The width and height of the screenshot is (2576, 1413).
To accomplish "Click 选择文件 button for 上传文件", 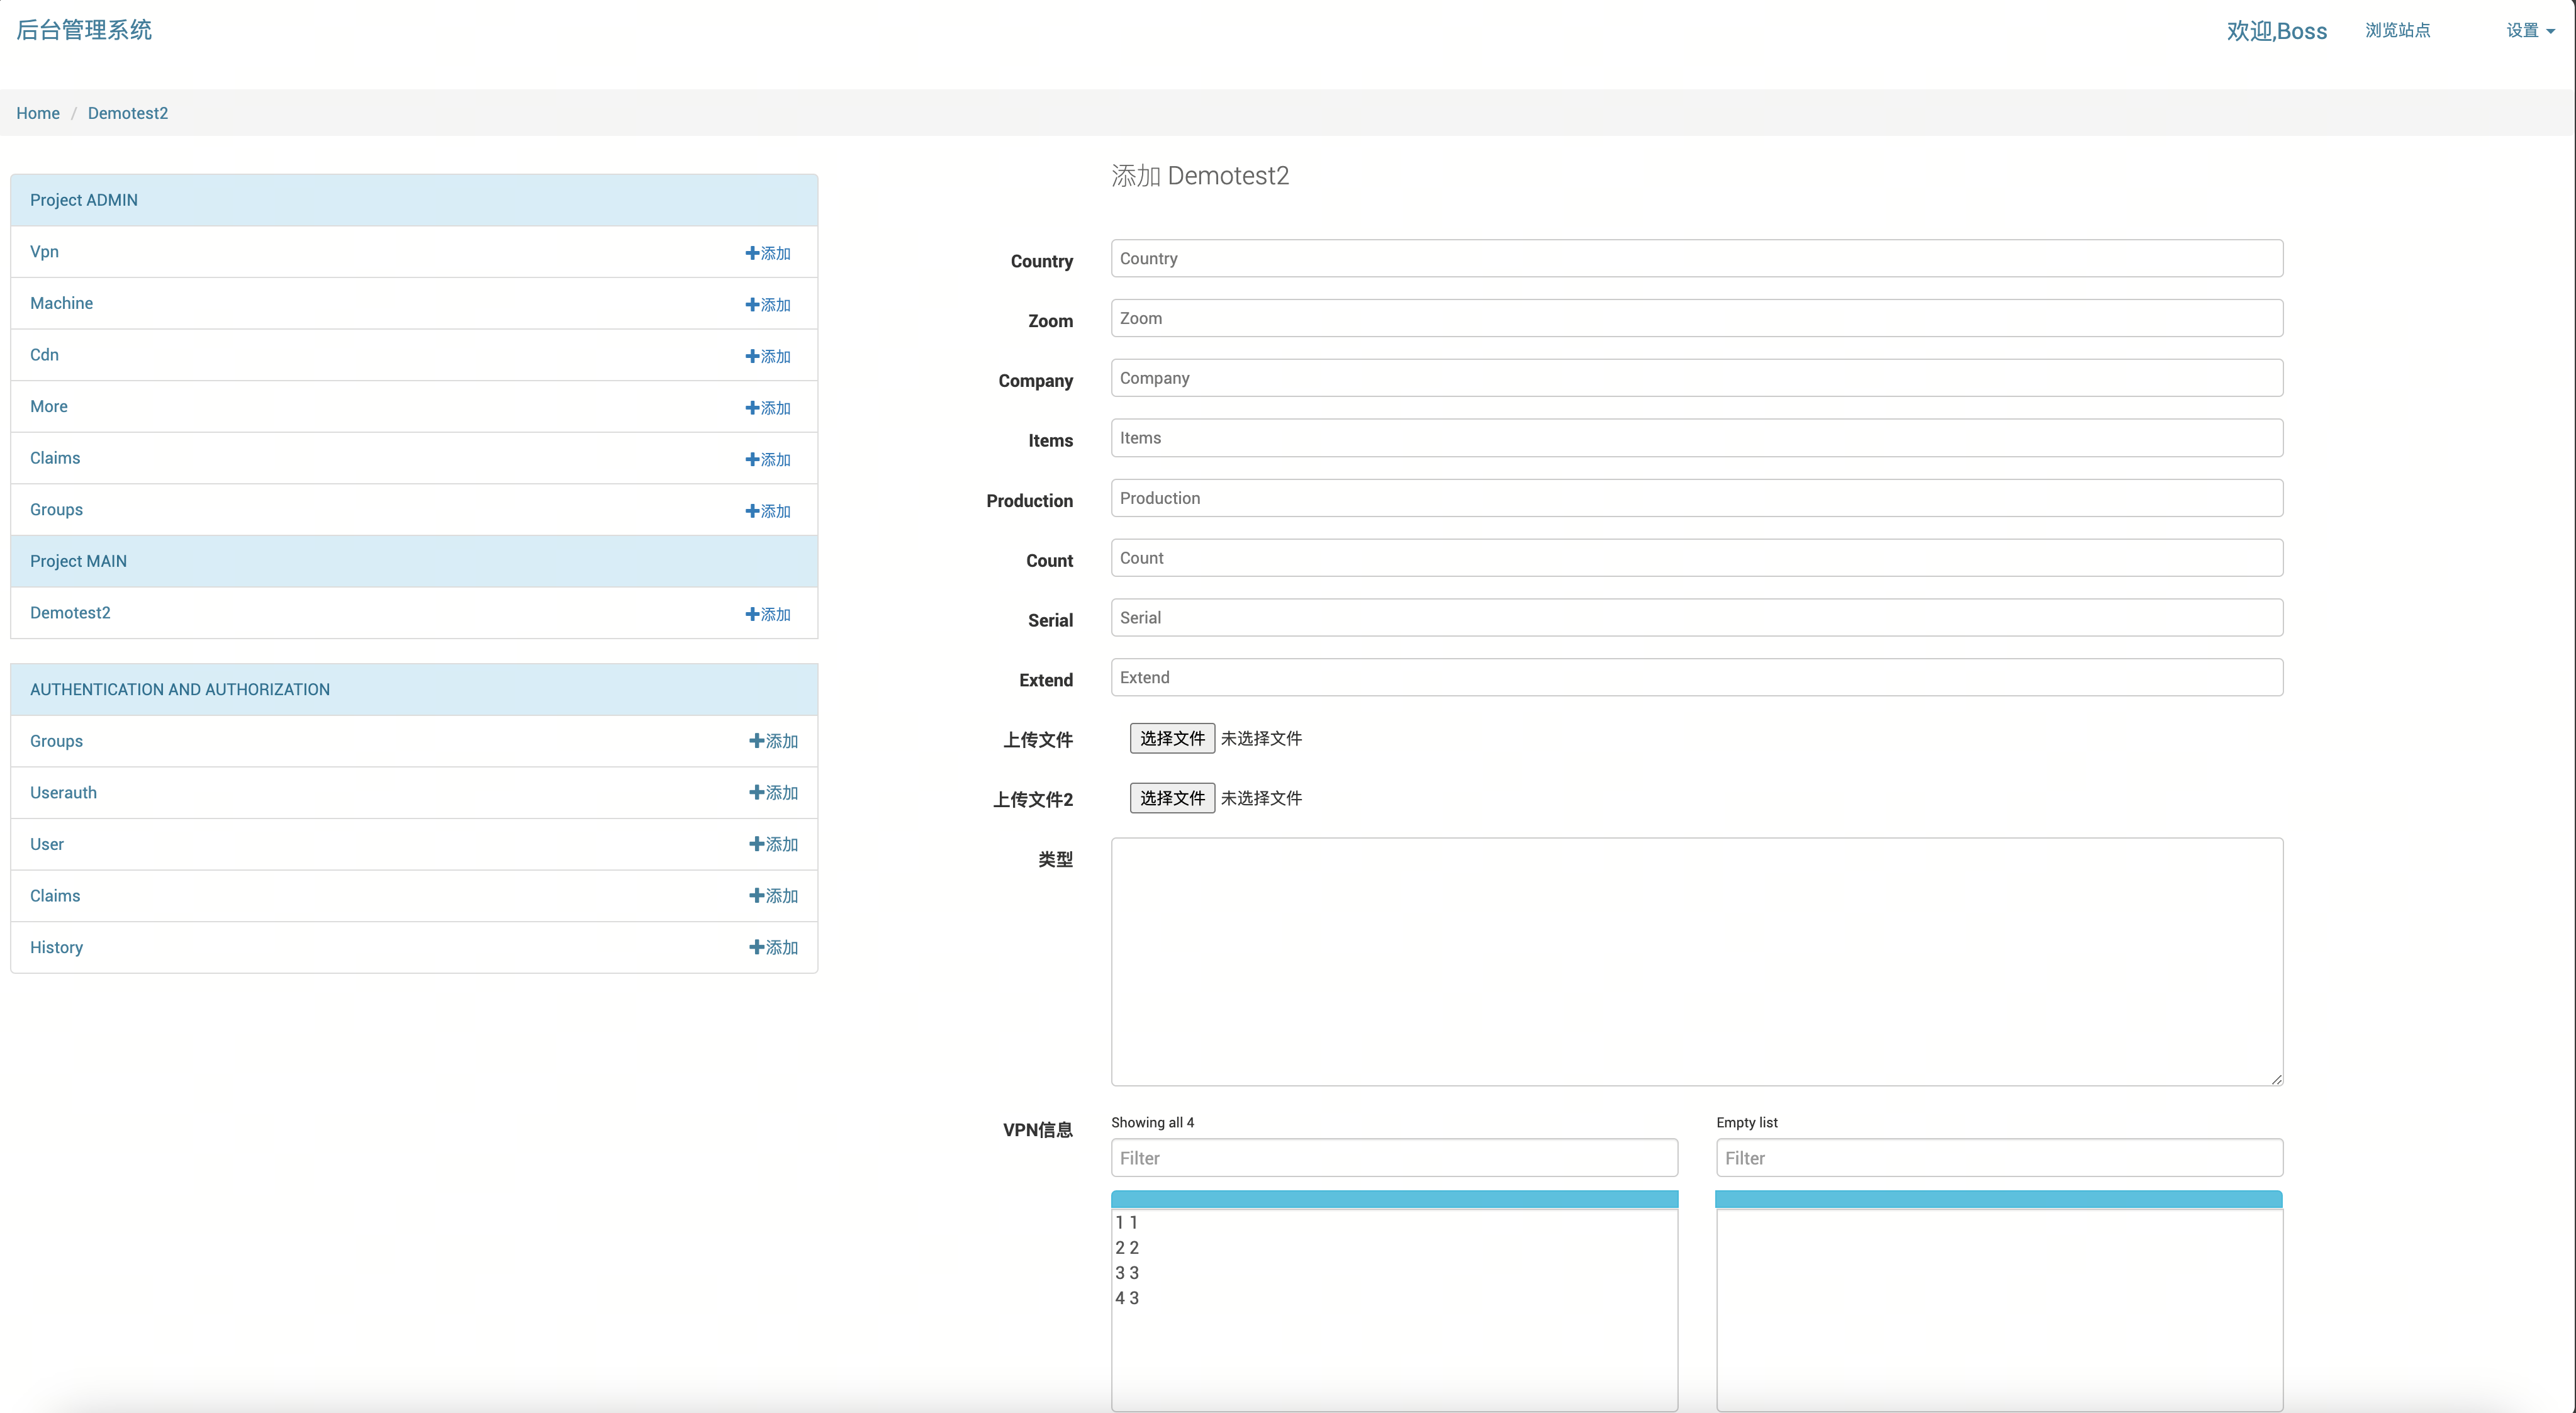I will point(1172,738).
